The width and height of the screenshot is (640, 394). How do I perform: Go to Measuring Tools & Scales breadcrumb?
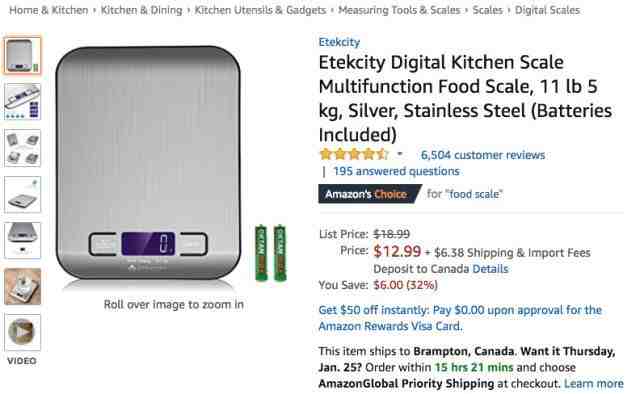click(x=399, y=10)
